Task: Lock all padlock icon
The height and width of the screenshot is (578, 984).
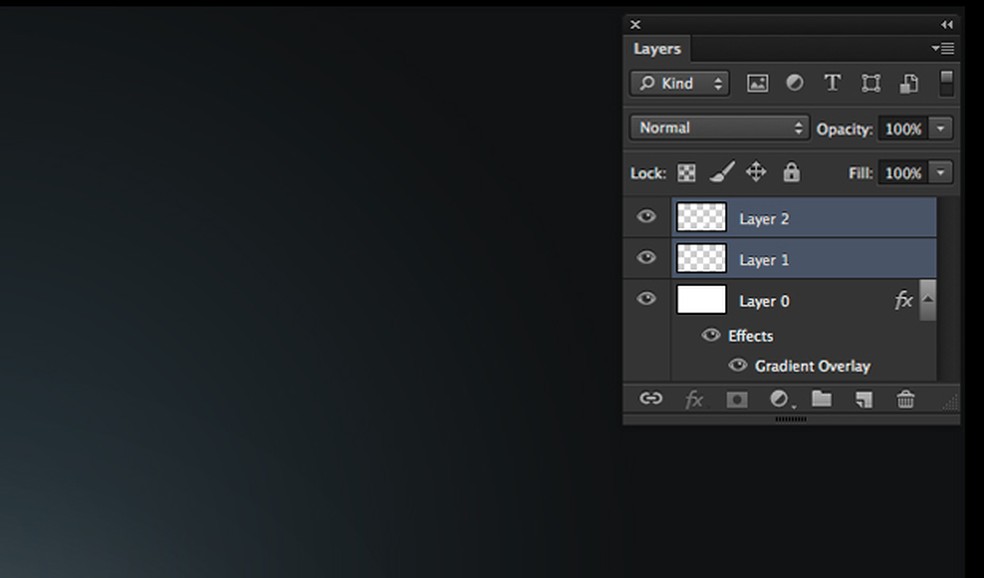Action: 791,172
